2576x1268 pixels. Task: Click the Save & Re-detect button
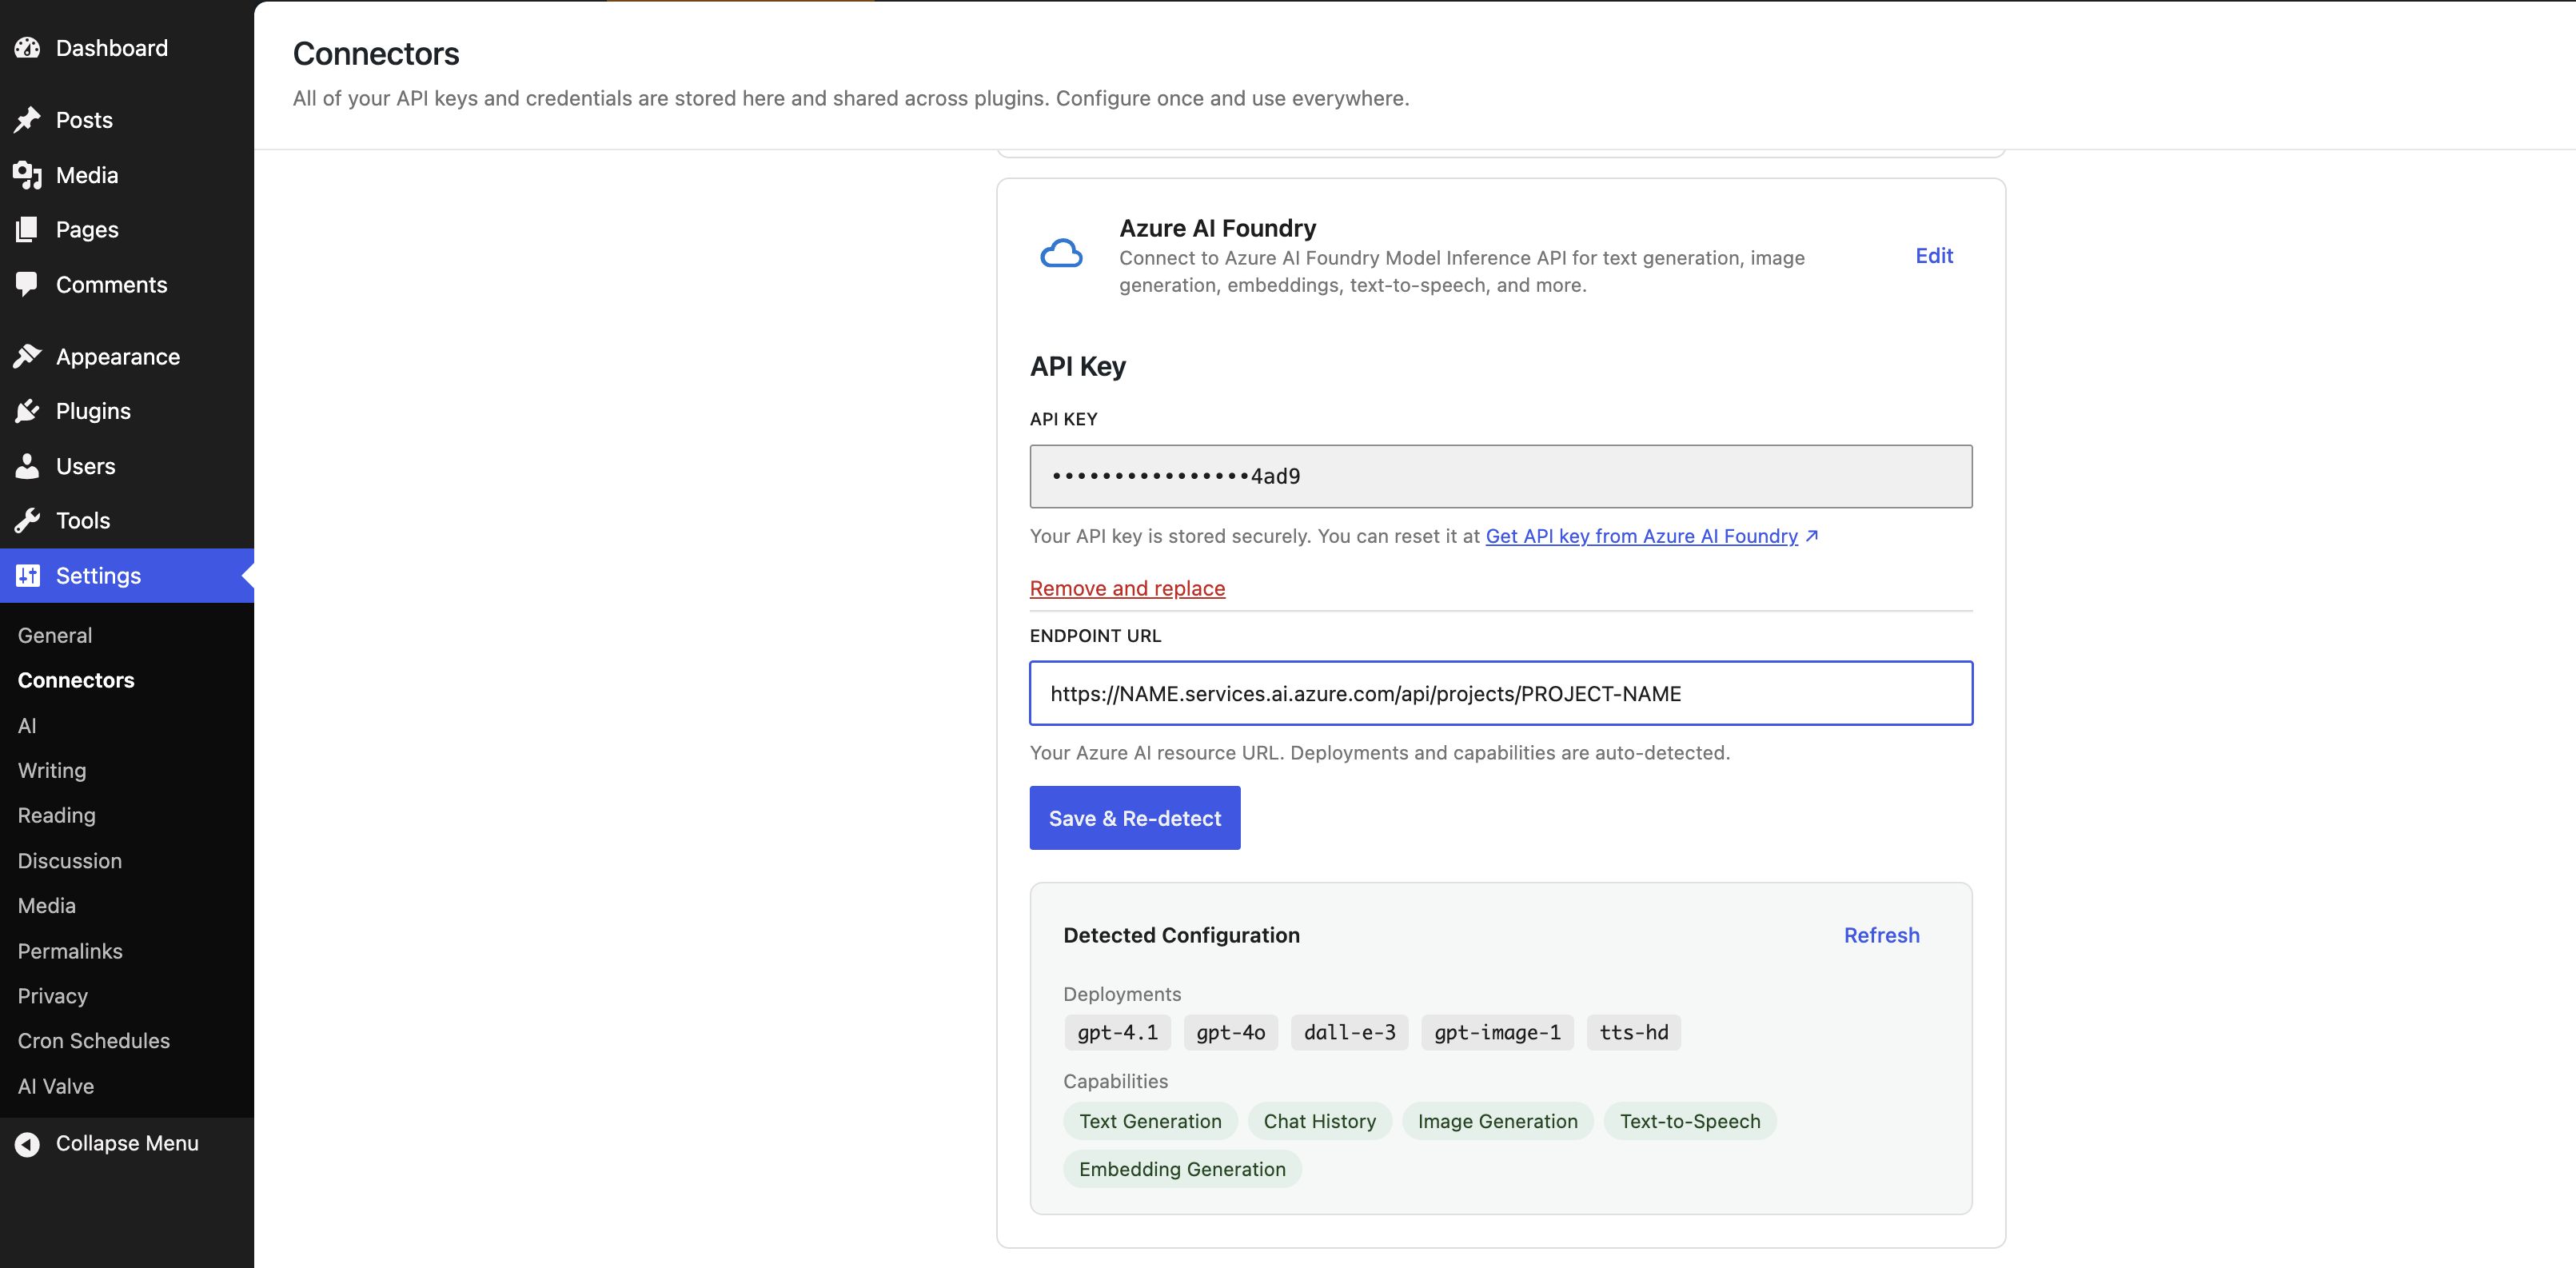1135,818
